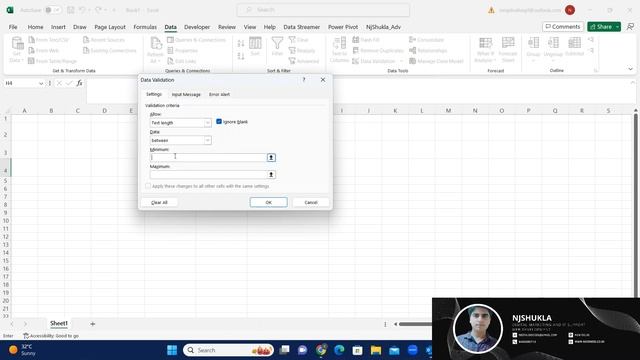
Task: Open the Share button dropdown arrow
Action: tap(618, 27)
